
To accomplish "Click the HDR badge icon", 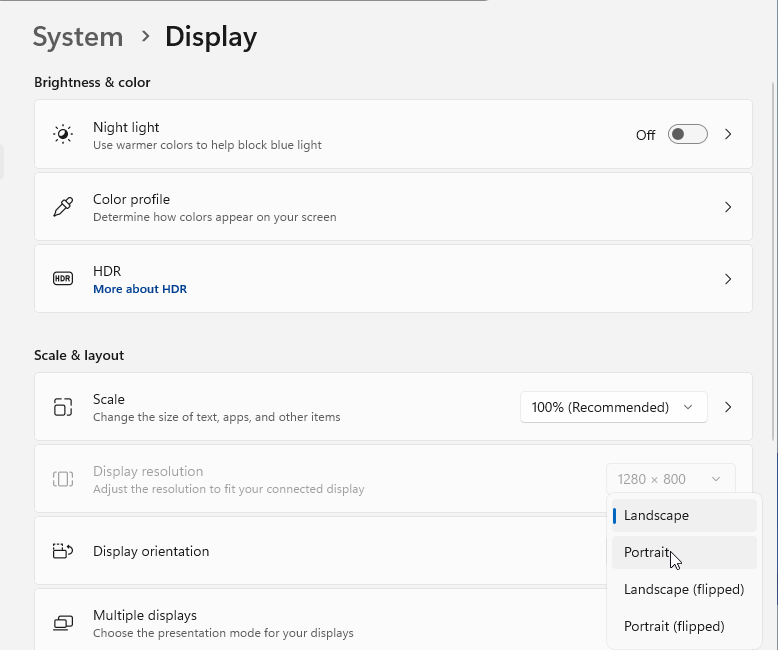I will [63, 278].
